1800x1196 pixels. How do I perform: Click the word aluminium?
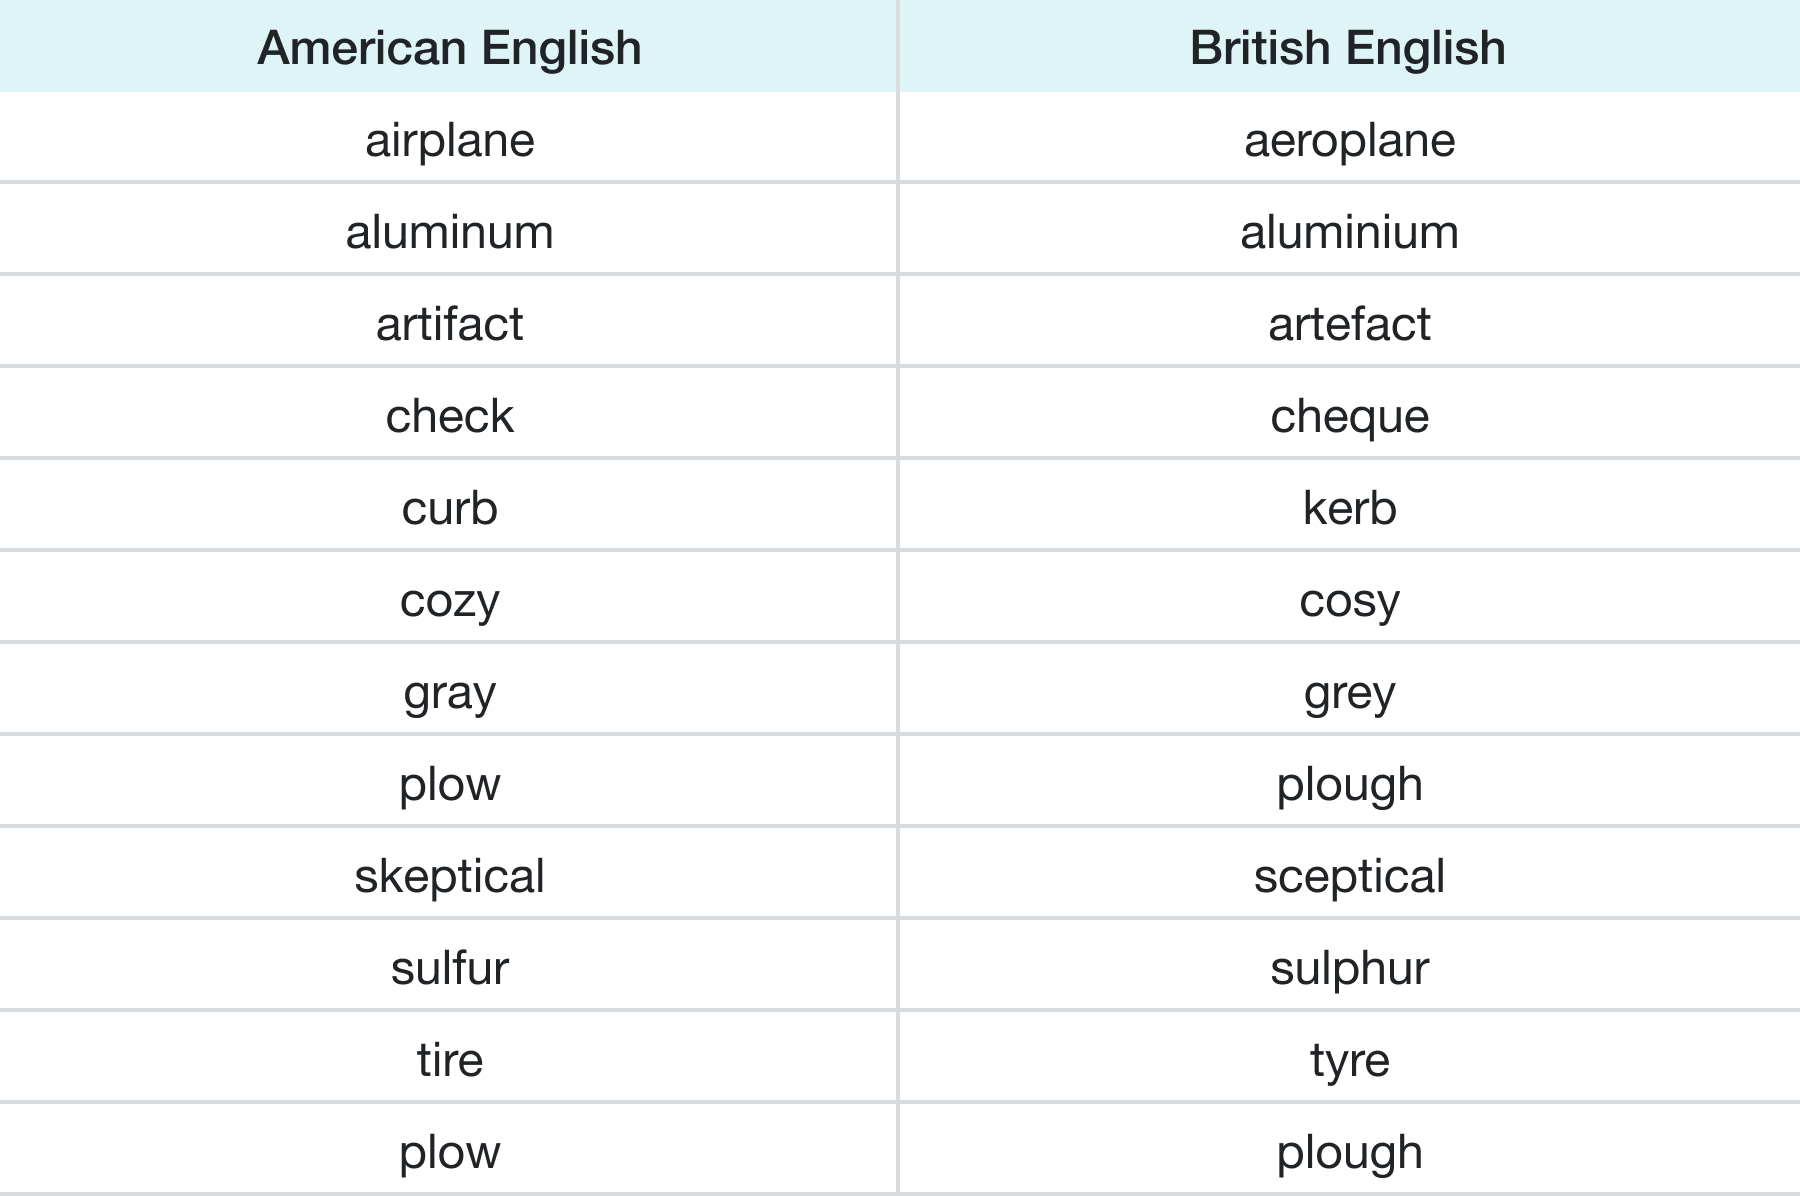(x=1349, y=232)
